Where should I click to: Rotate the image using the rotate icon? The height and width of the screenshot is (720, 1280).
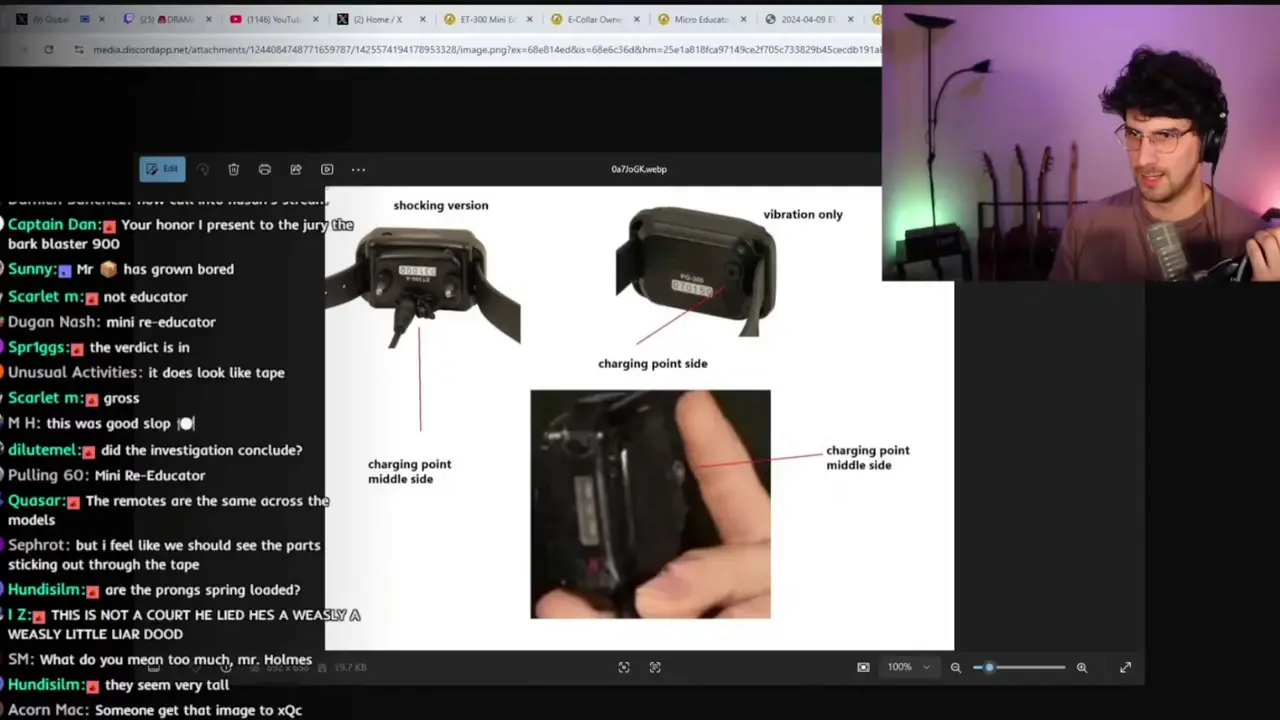203,170
